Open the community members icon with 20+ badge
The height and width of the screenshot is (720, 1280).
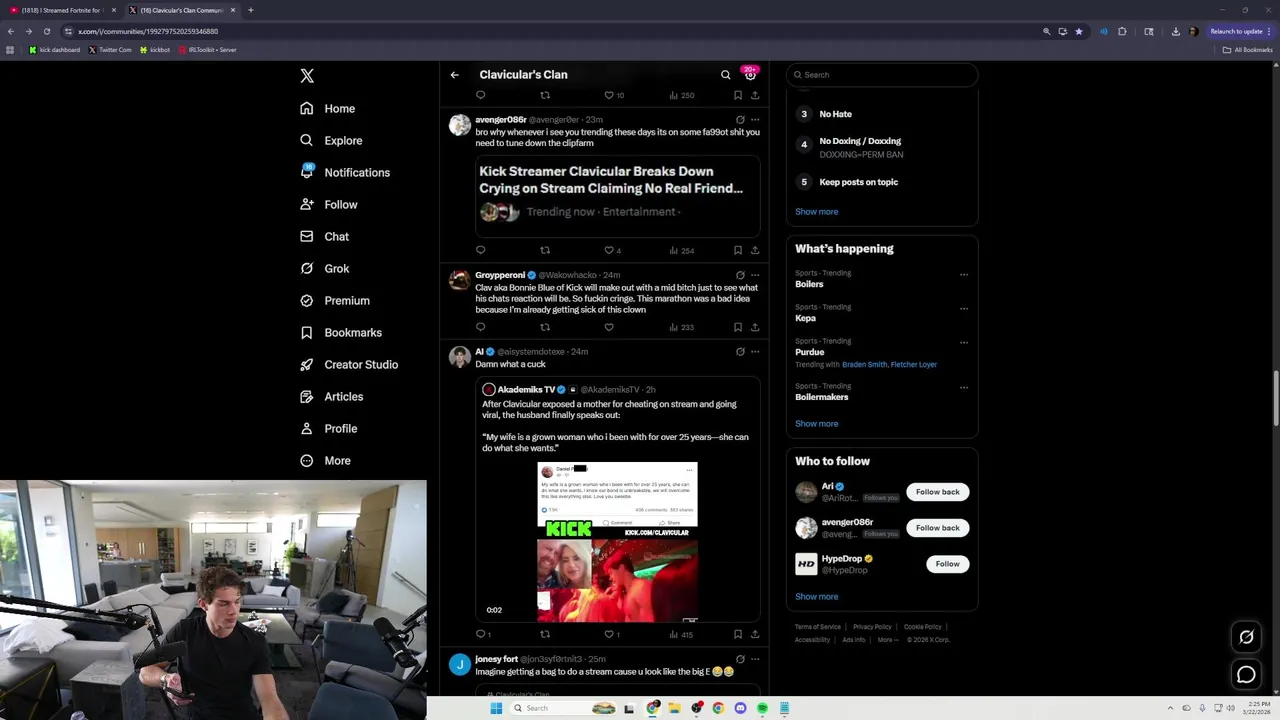coord(750,74)
